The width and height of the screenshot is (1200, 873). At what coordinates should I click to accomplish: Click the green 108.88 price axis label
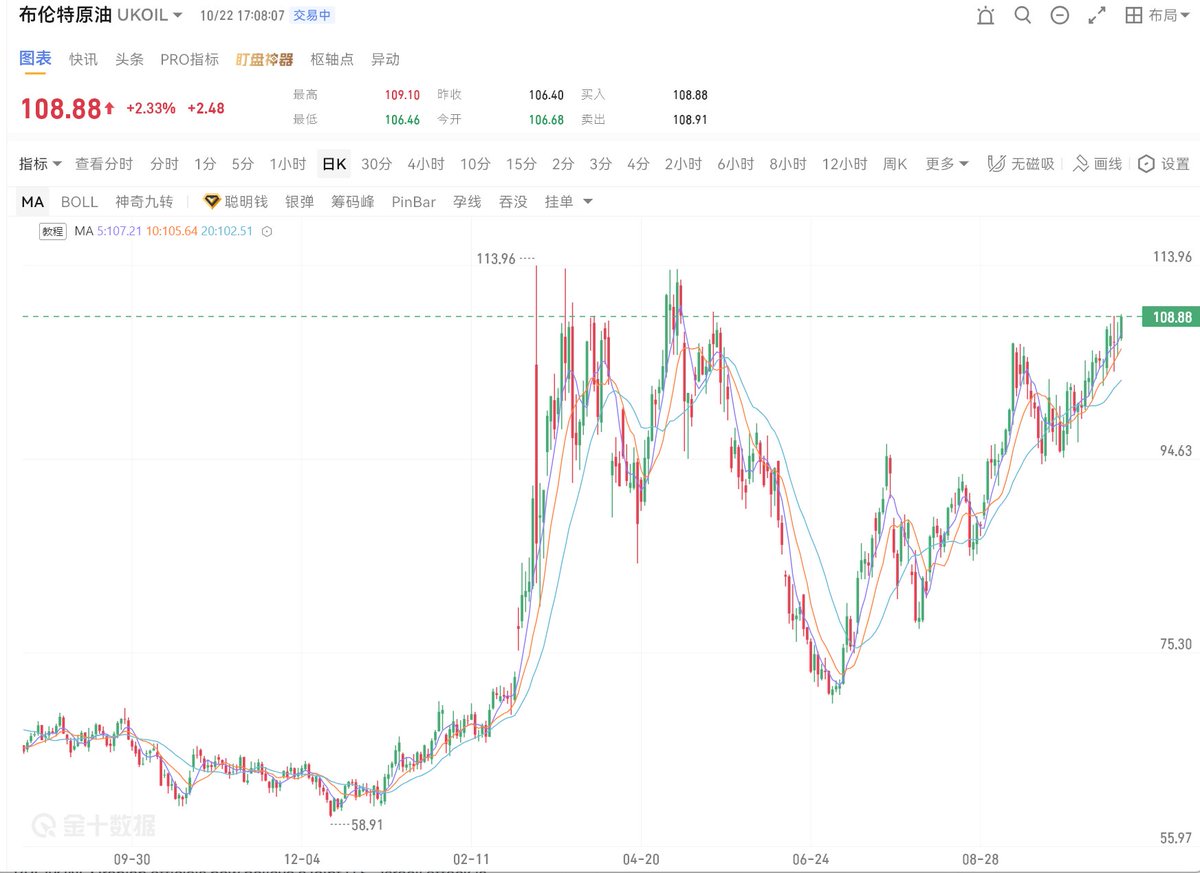tap(1171, 318)
